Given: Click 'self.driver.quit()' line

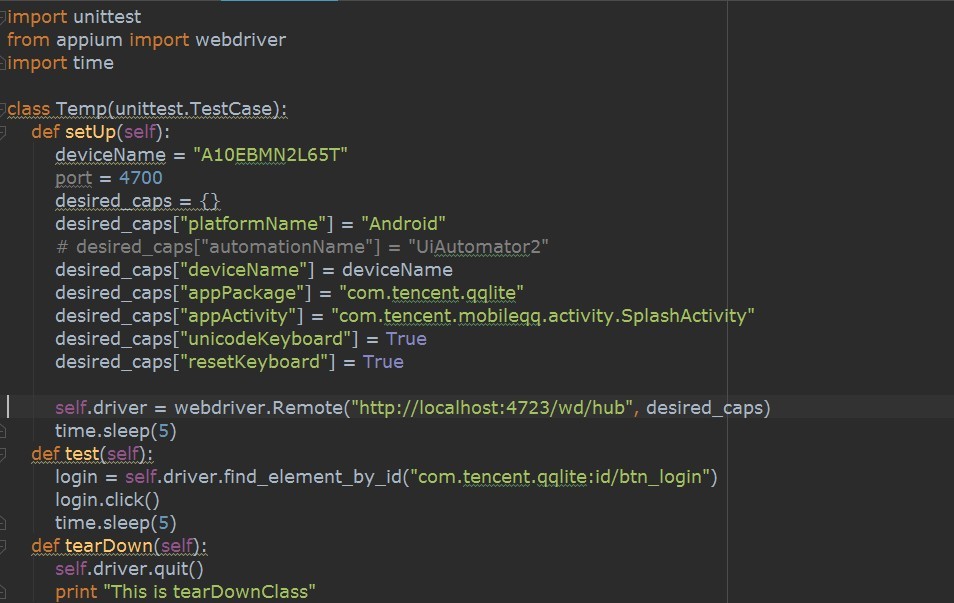Looking at the screenshot, I should tap(129, 569).
